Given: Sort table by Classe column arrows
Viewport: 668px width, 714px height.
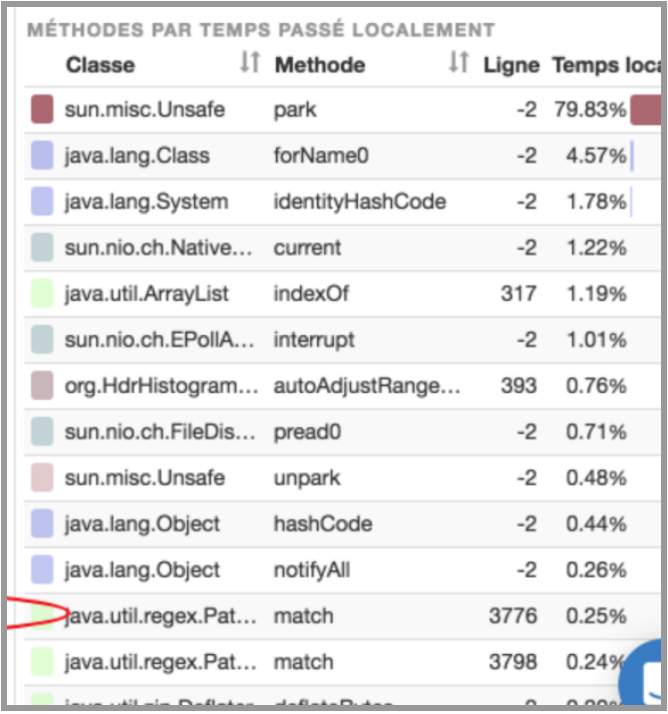Looking at the screenshot, I should click(249, 64).
